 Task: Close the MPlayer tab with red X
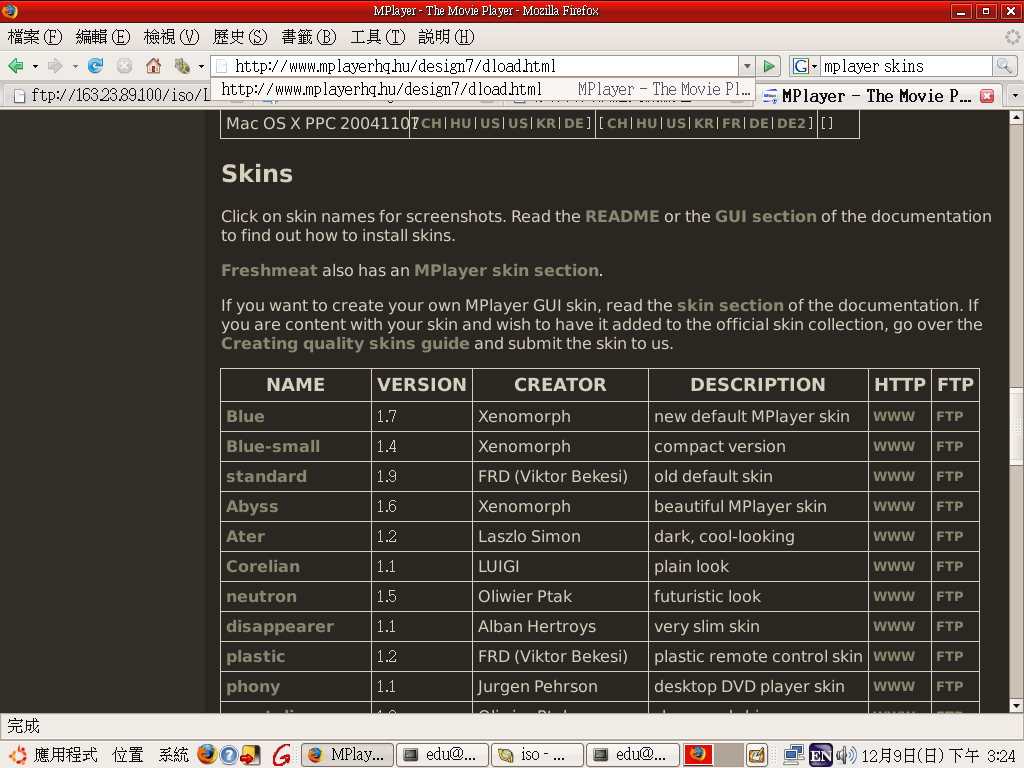987,96
